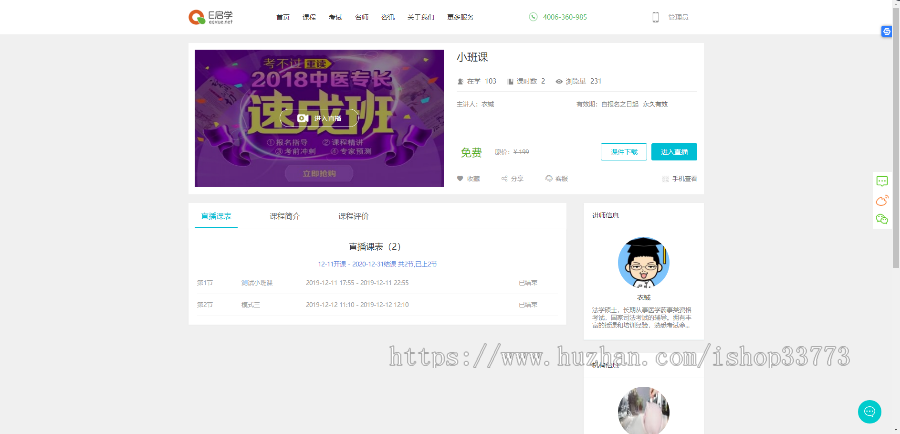Click the teacher biography paragraph
The width and height of the screenshot is (900, 434).
(643, 317)
